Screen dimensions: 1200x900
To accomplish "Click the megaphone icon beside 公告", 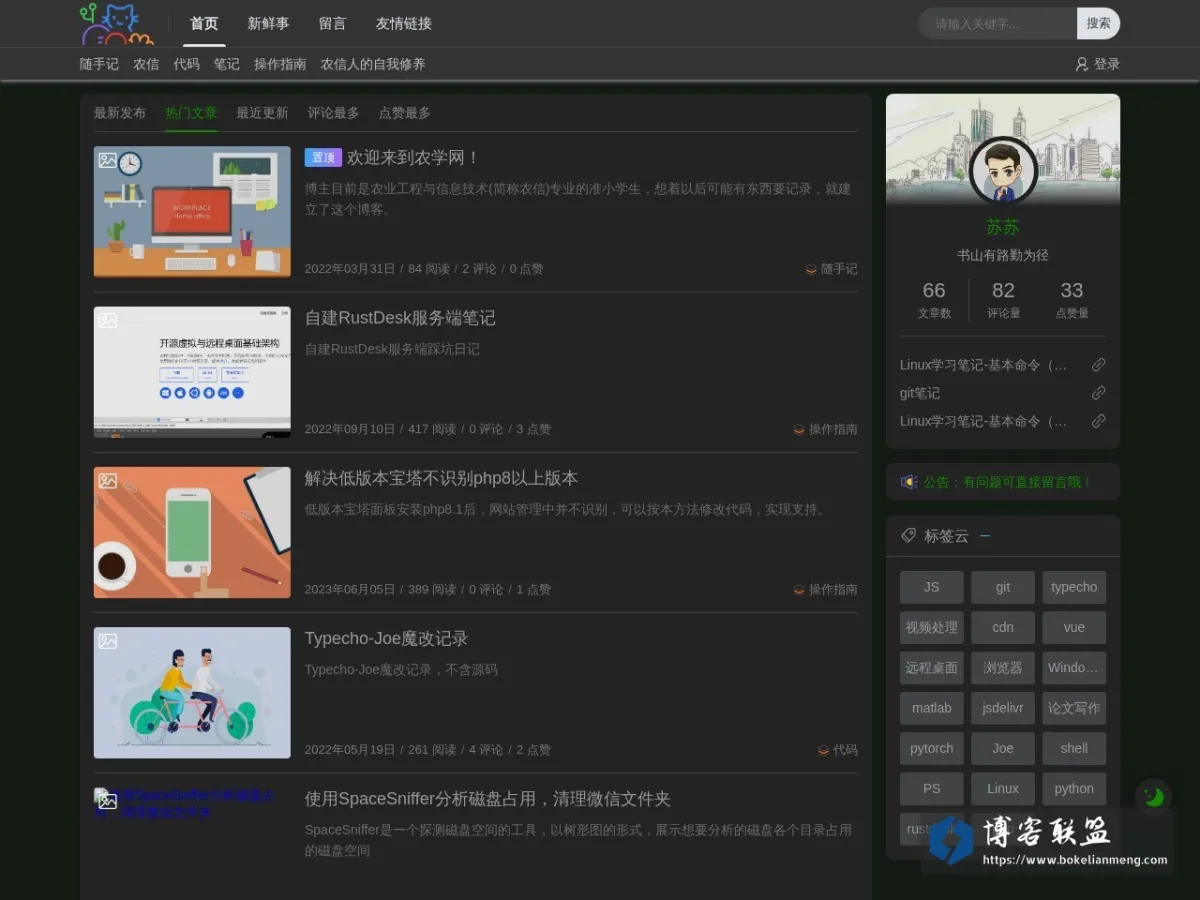I will point(908,482).
